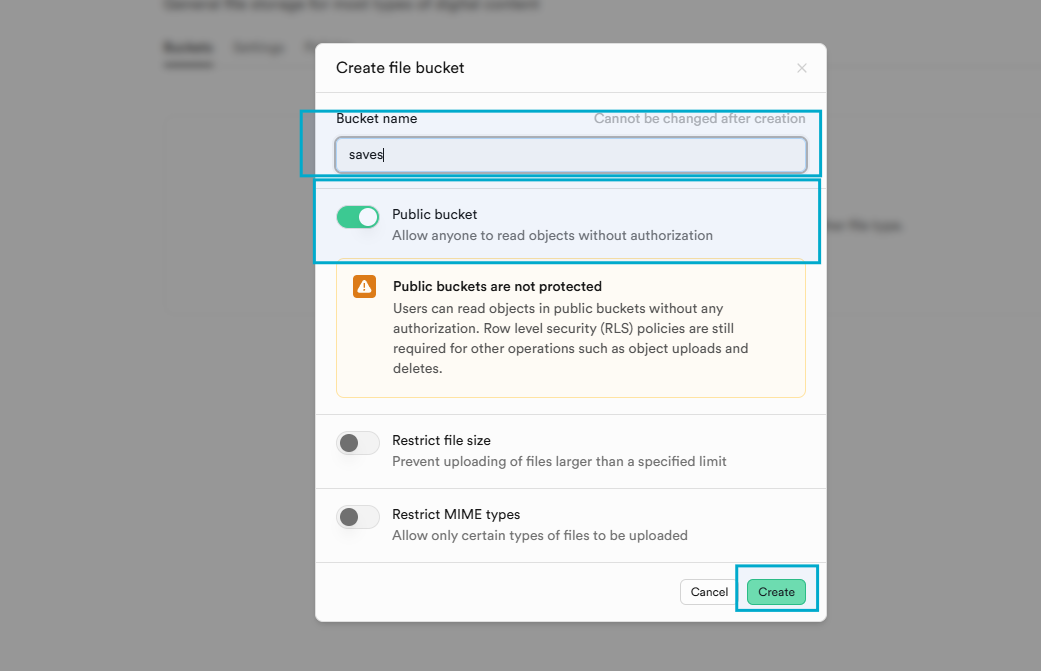Click the green Create button in the footer
1041x671 pixels.
[x=776, y=591]
